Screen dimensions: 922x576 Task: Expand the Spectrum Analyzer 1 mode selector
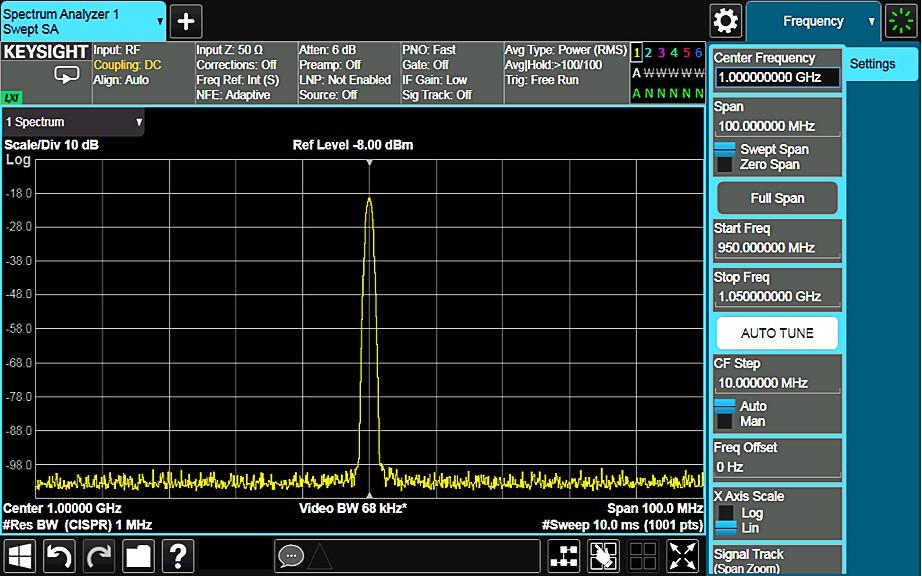tap(80, 21)
